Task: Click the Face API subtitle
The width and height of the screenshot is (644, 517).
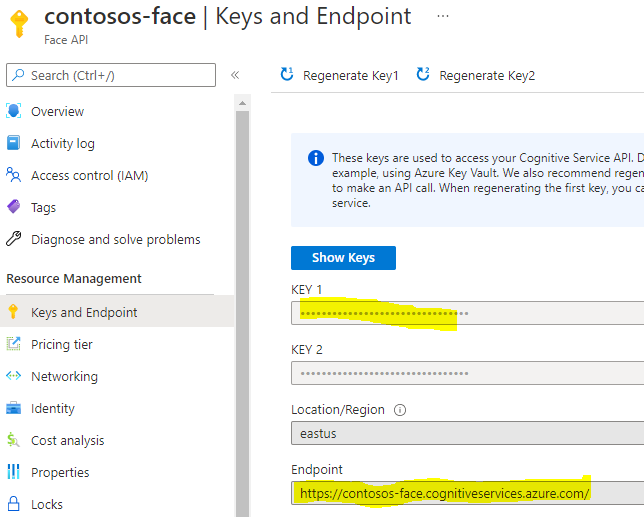Action: pos(66,40)
